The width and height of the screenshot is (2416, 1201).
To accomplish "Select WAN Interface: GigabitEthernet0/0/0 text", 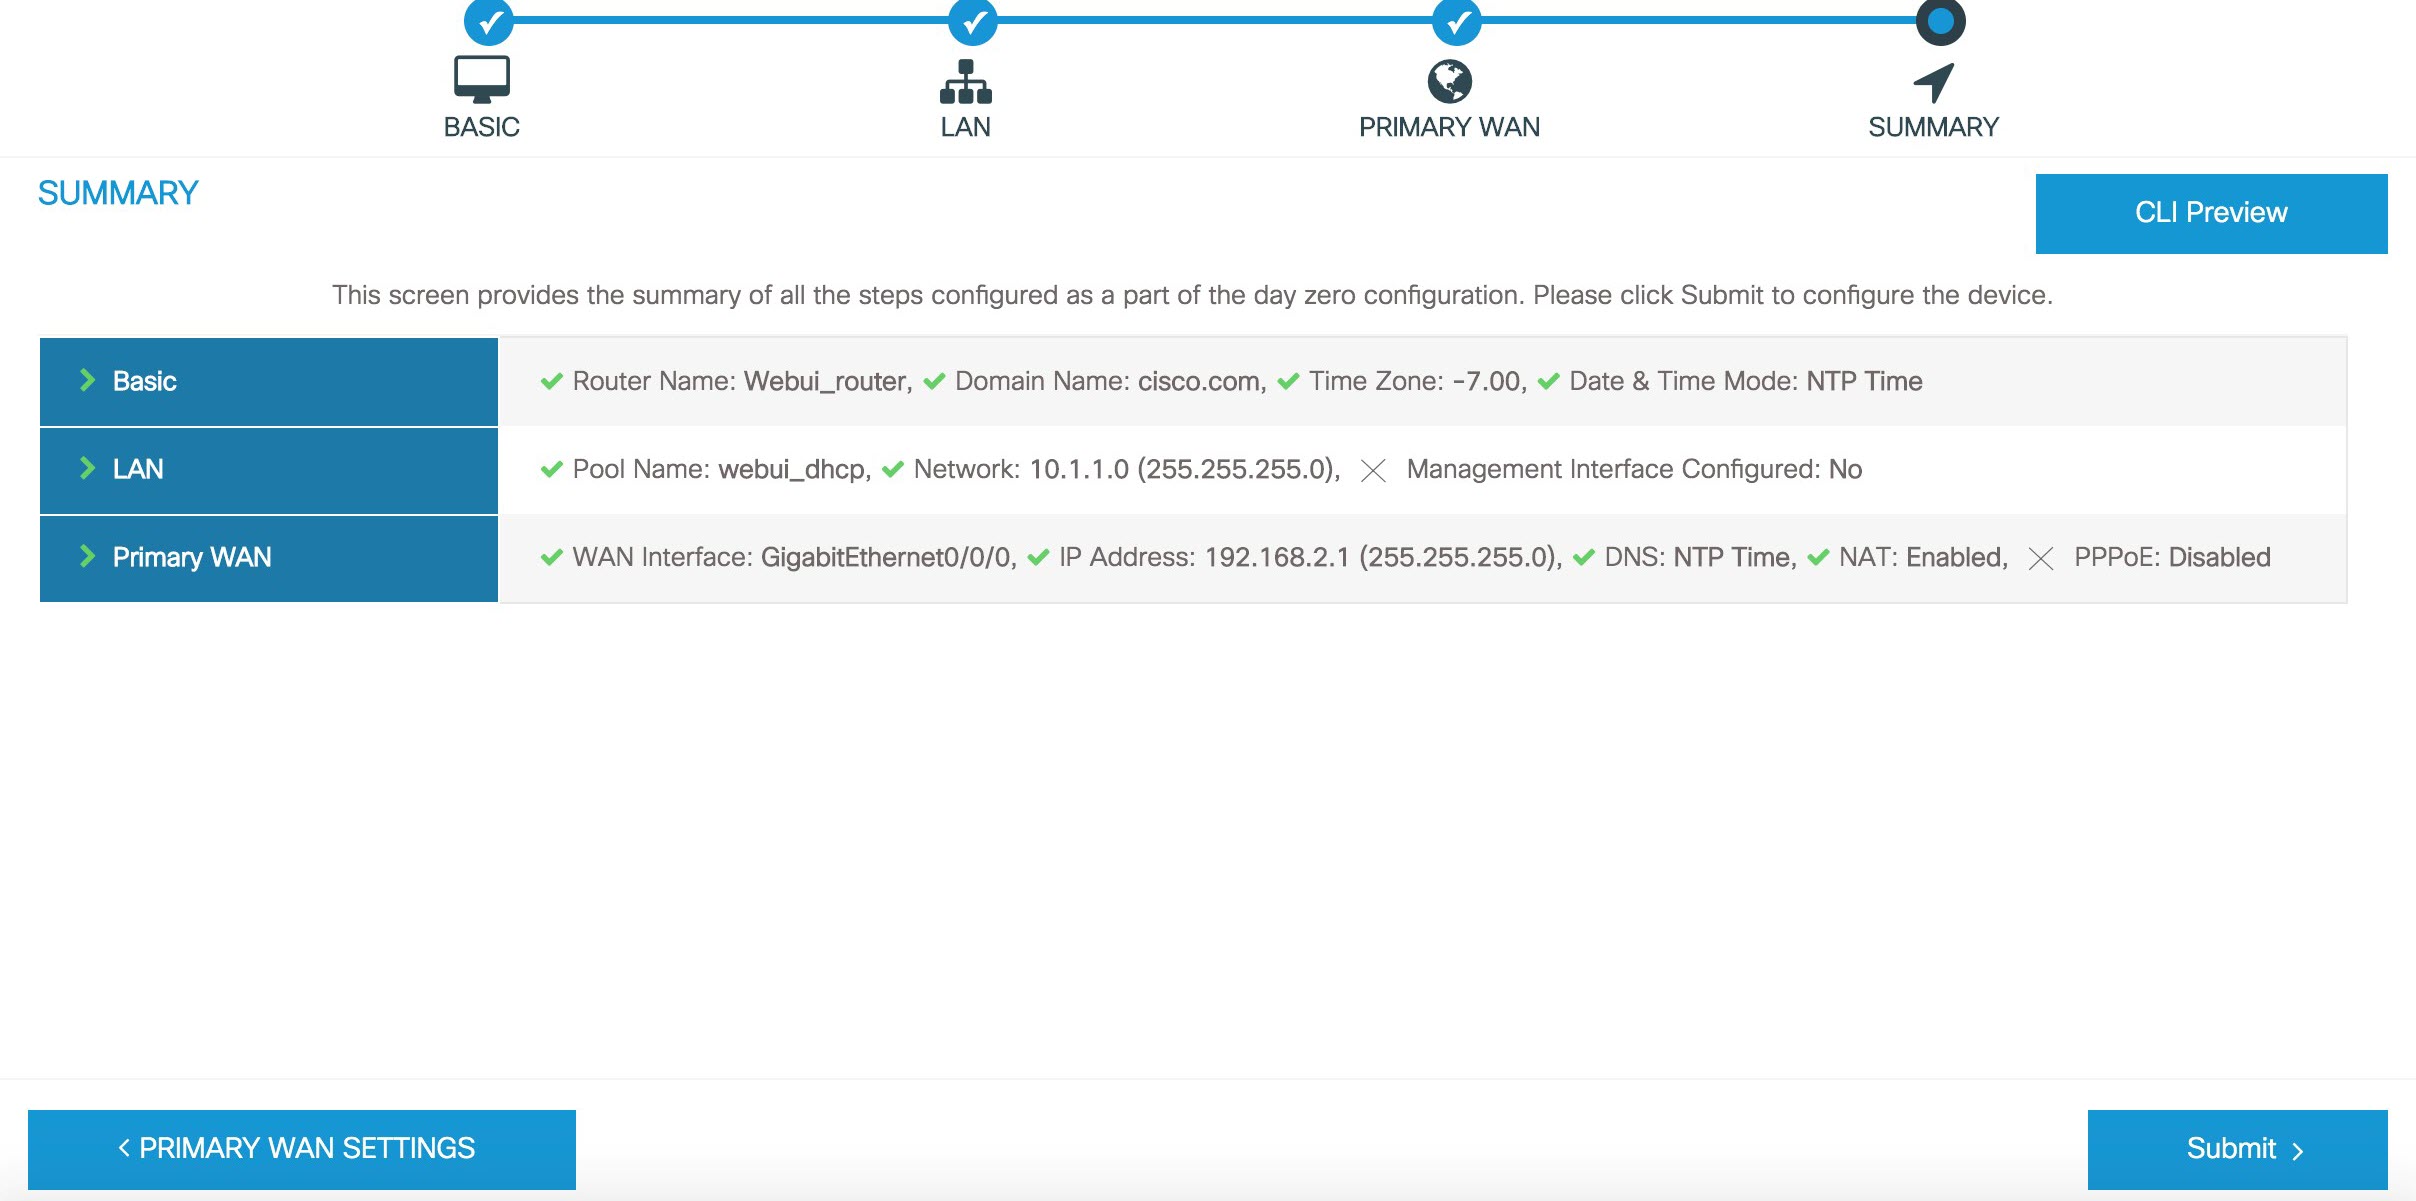I will click(x=794, y=557).
